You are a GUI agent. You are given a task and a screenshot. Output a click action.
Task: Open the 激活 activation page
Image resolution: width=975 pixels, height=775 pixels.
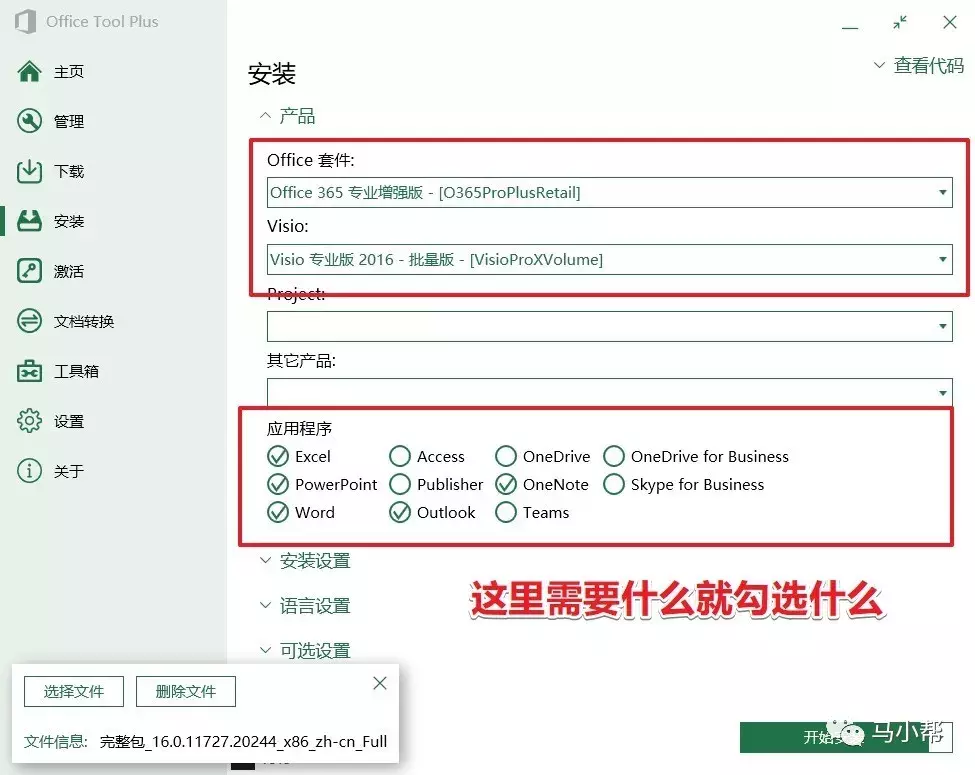pyautogui.click(x=69, y=272)
